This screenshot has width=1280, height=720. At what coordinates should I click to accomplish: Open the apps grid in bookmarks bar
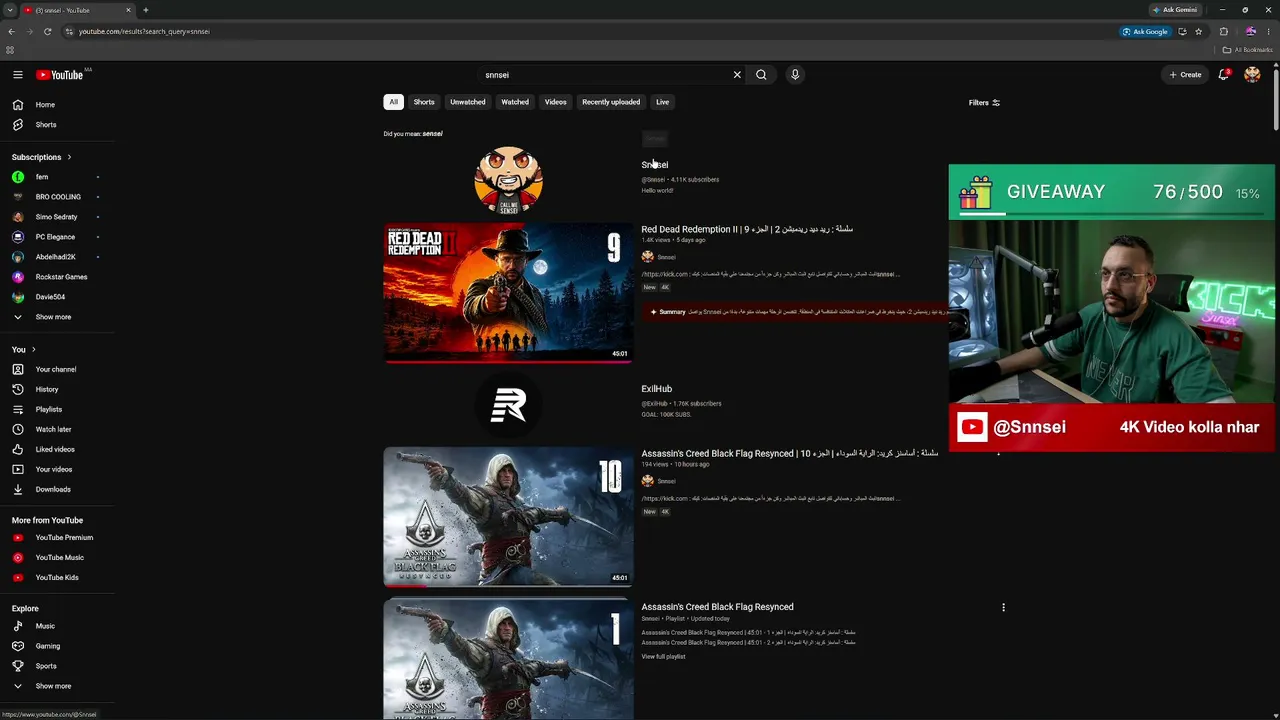(x=10, y=50)
